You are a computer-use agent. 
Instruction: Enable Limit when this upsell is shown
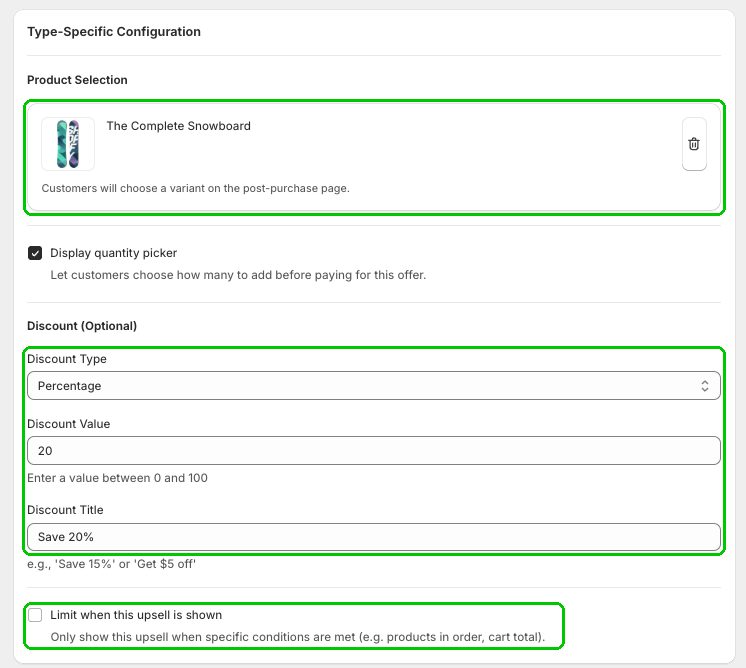click(x=35, y=615)
